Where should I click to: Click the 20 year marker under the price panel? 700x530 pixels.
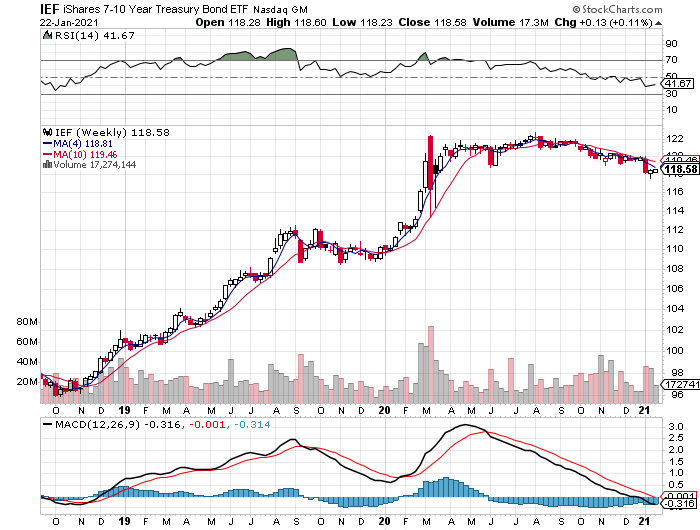tap(384, 410)
